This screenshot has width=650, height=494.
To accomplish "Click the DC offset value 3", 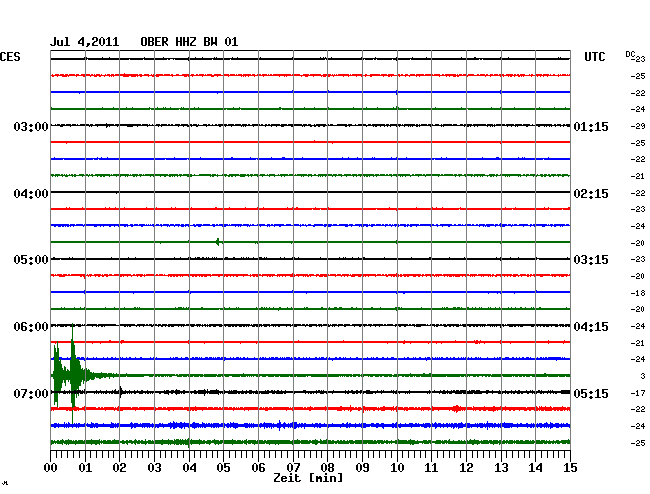I will pos(643,376).
